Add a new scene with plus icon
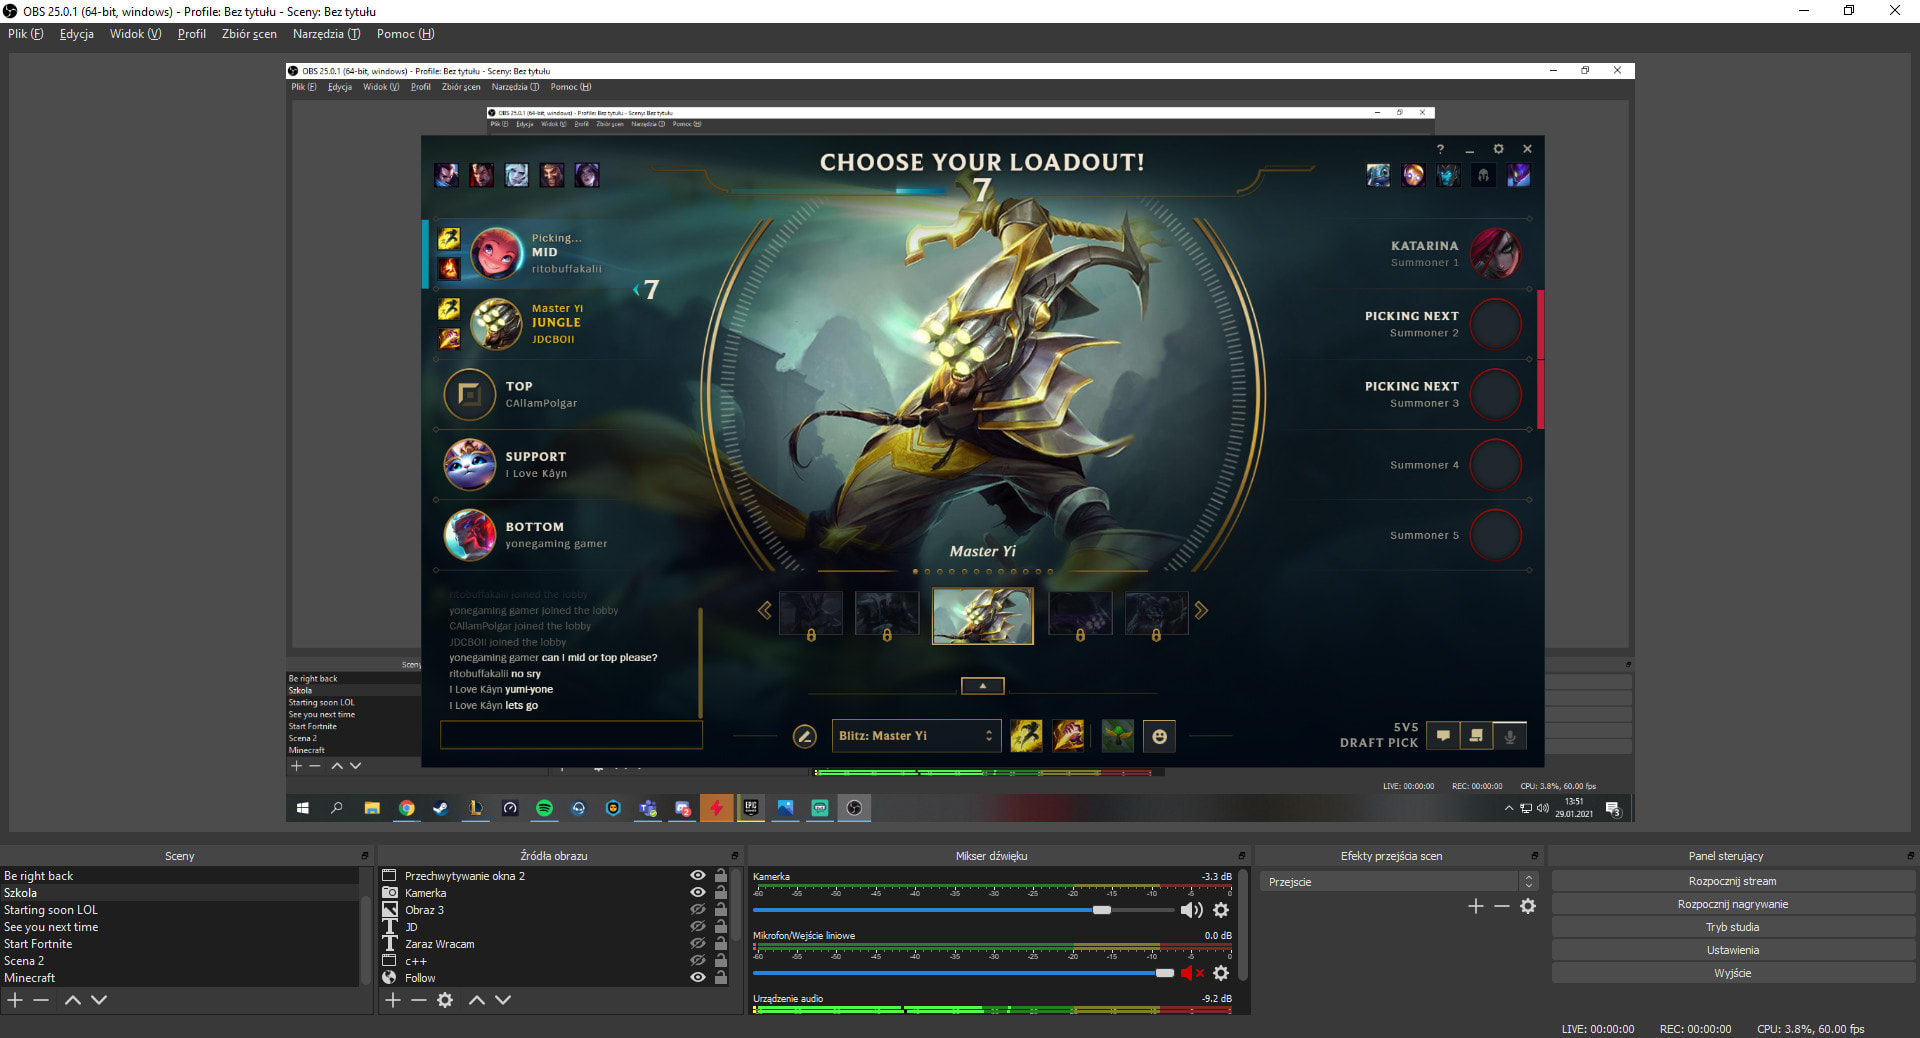This screenshot has width=1920, height=1038. [15, 1000]
